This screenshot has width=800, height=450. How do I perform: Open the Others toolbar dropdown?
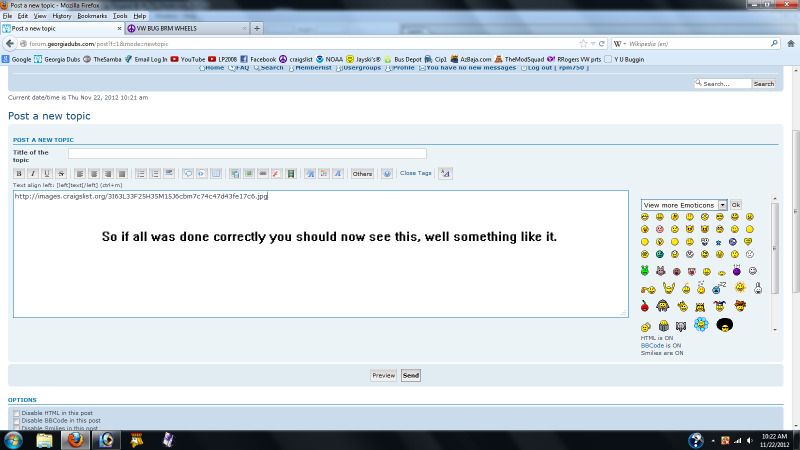point(362,173)
